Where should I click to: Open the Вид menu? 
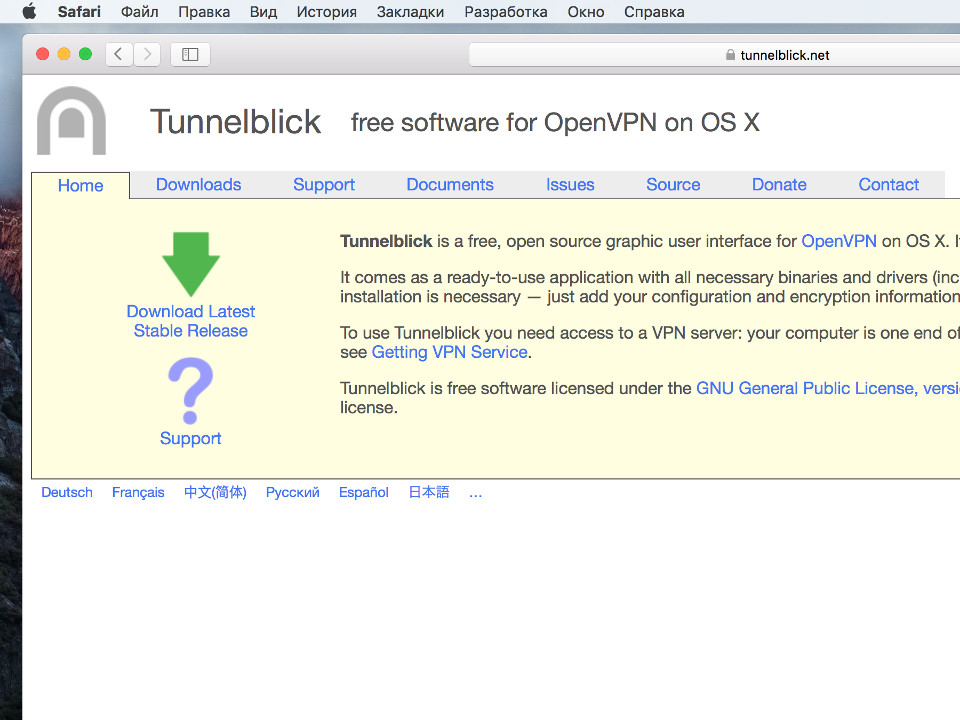click(x=263, y=12)
